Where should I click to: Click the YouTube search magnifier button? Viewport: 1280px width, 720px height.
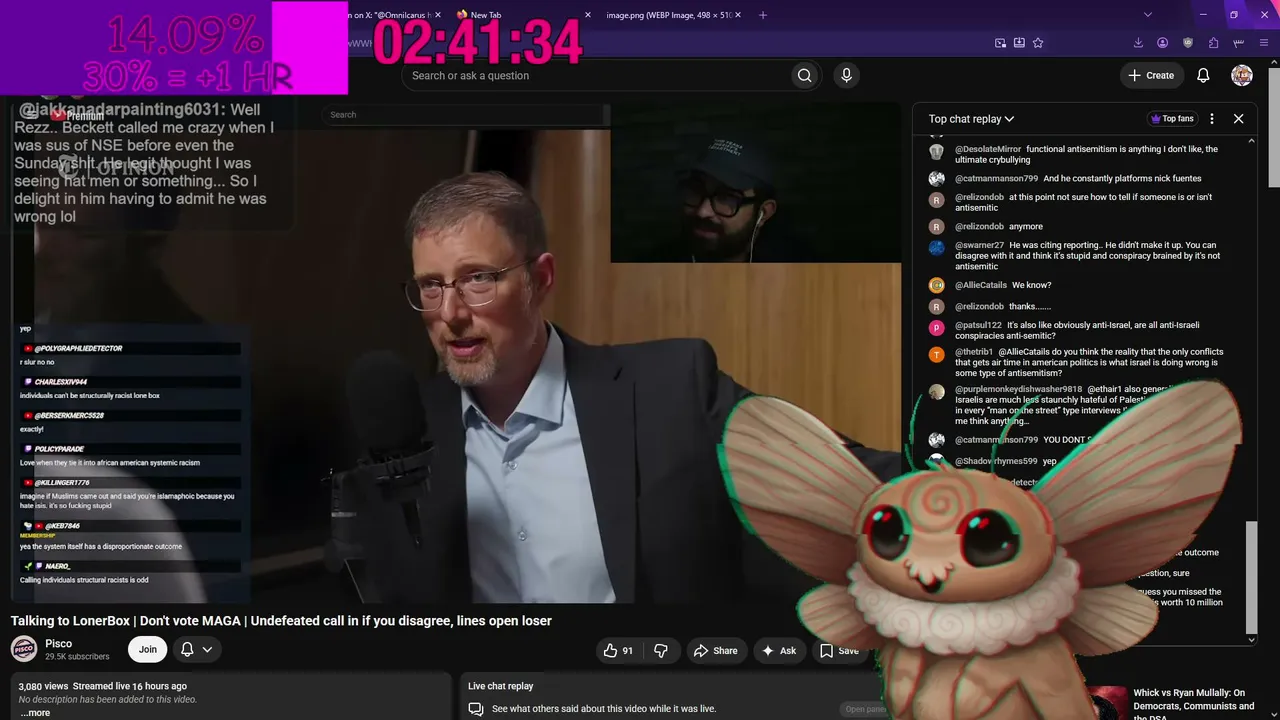coord(804,75)
